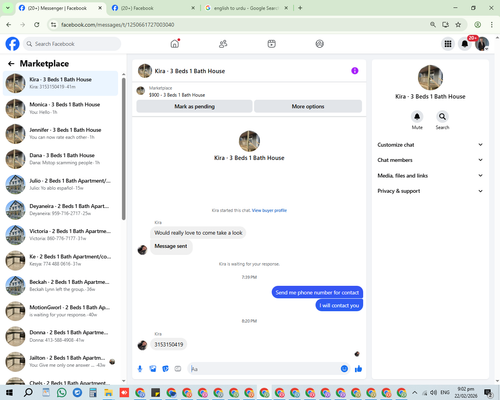Attach a photo file to message
Screen dimensions: 500x400
(153, 369)
